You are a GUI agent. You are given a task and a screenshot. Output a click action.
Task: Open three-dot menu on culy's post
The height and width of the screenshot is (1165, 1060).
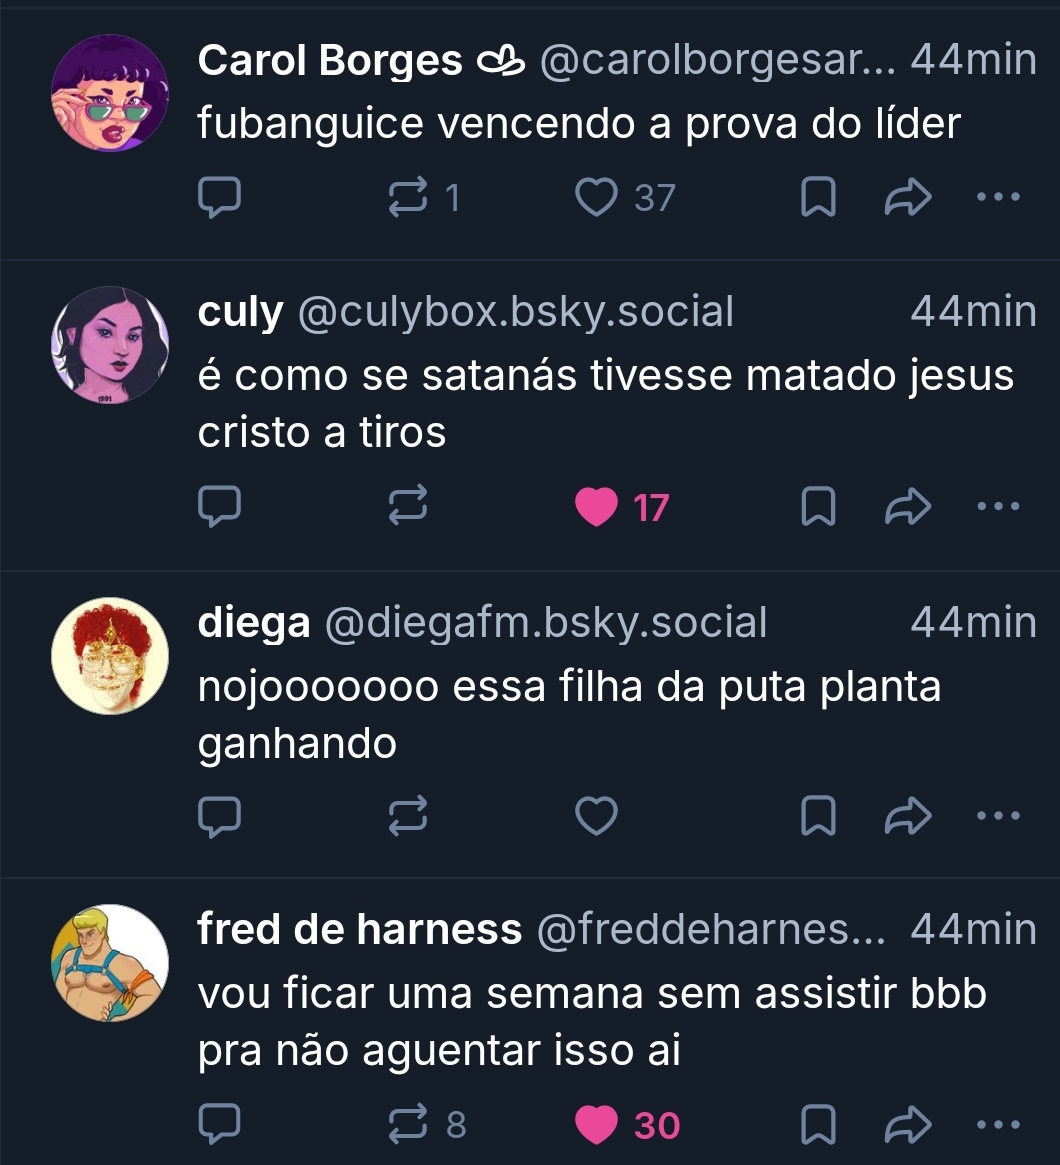[x=998, y=506]
